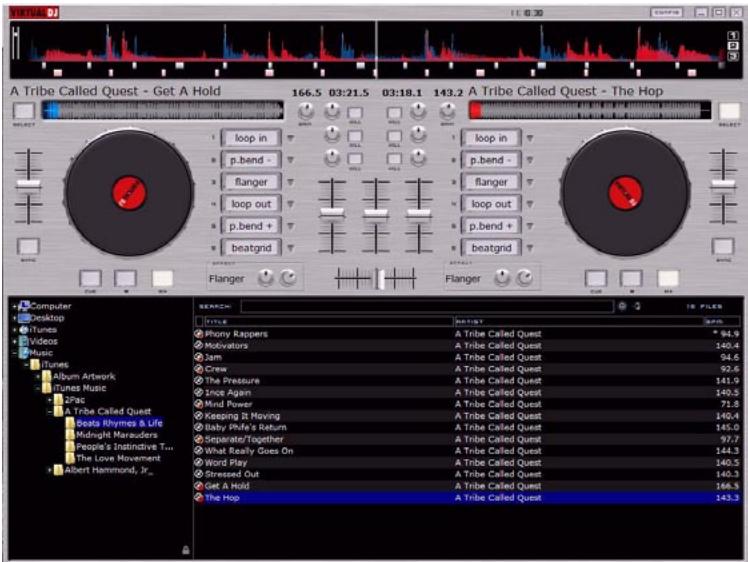Click the lock icon in folder panel
This screenshot has width=748, height=562.
[x=186, y=550]
